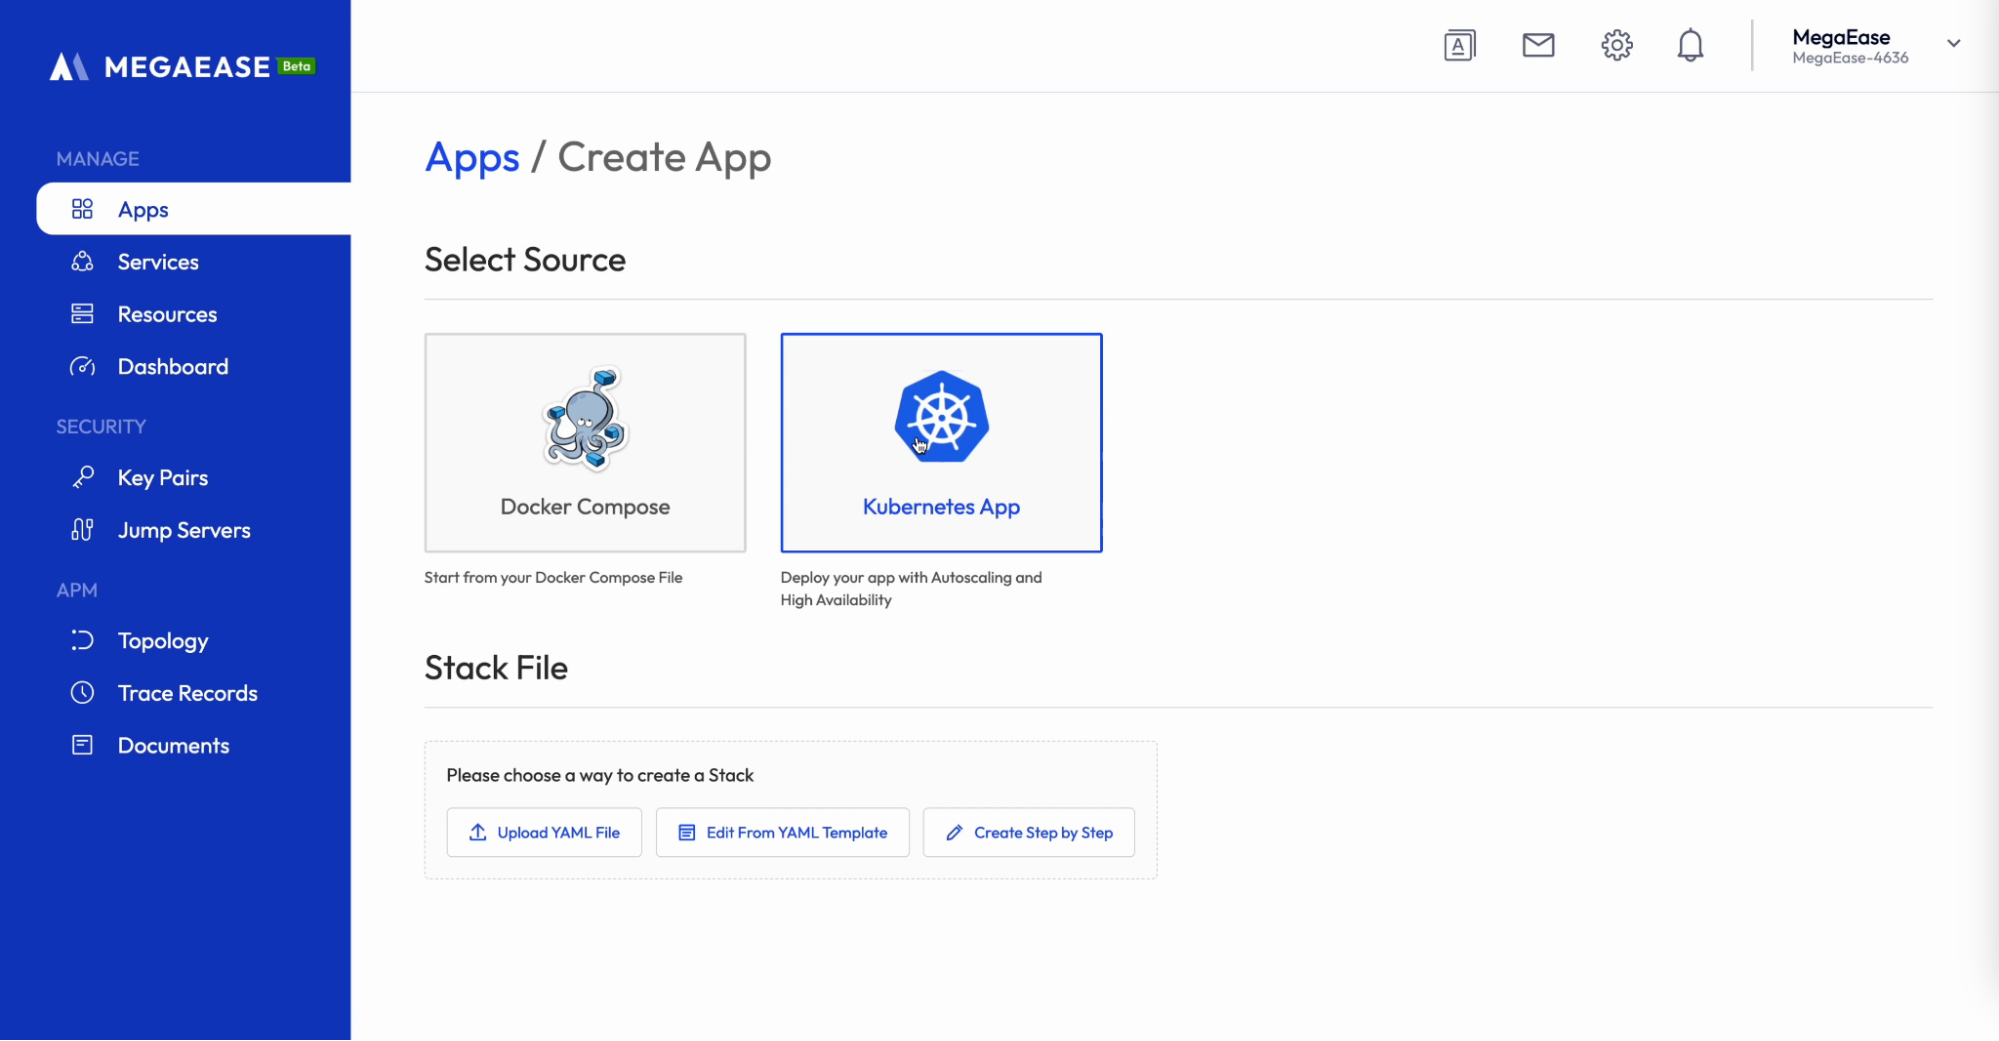Select the Kubernetes App source card
1999x1041 pixels.
click(941, 443)
